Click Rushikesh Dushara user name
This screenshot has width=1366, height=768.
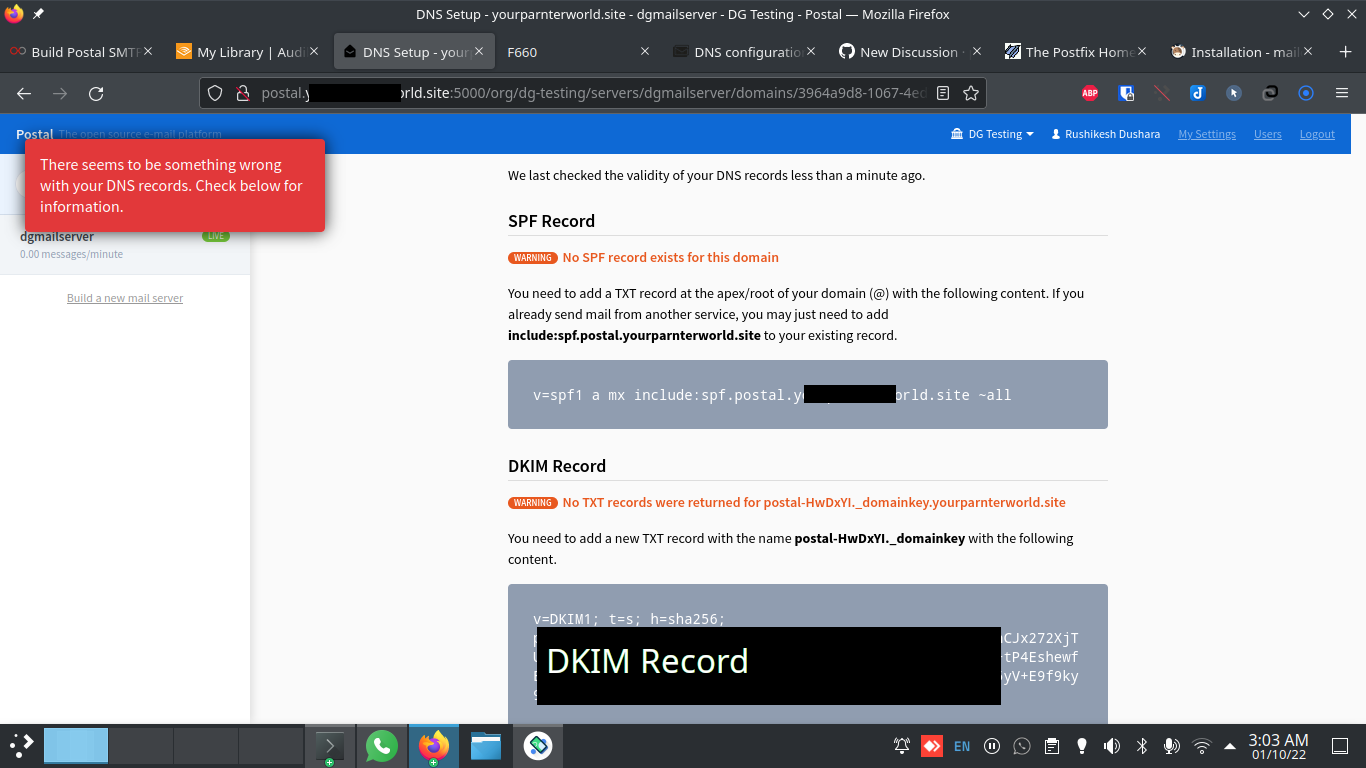1106,134
